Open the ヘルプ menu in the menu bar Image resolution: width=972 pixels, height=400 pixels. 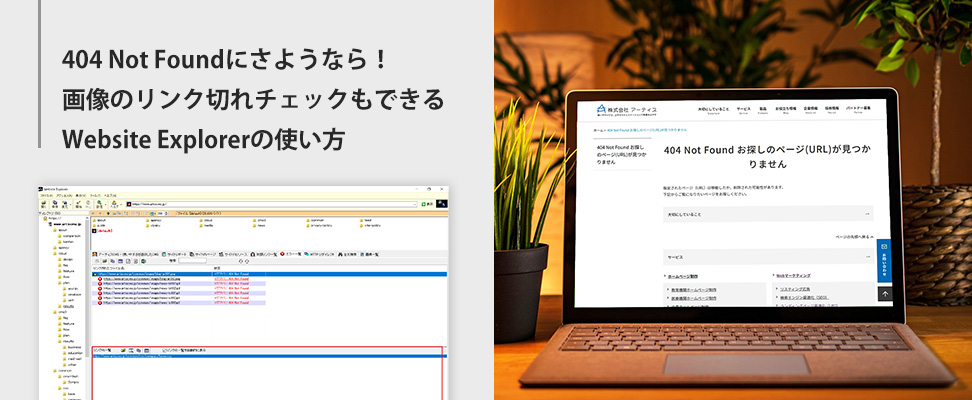pos(110,195)
